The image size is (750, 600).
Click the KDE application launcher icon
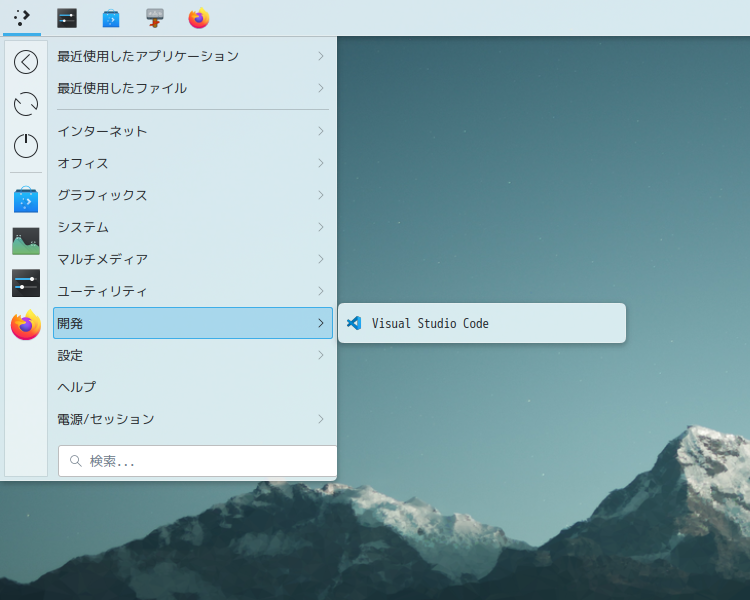click(22, 18)
